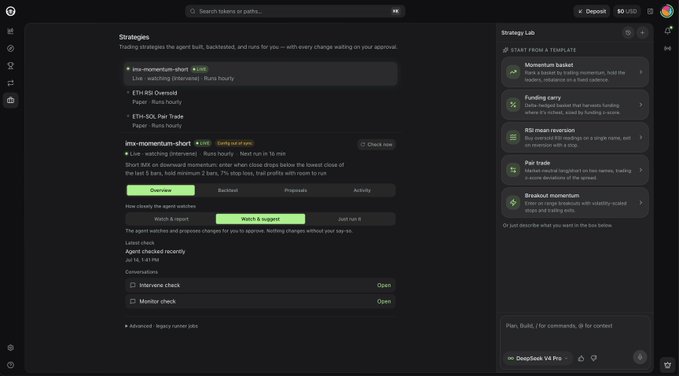Open settings gear icon in left sidebar

pos(11,348)
